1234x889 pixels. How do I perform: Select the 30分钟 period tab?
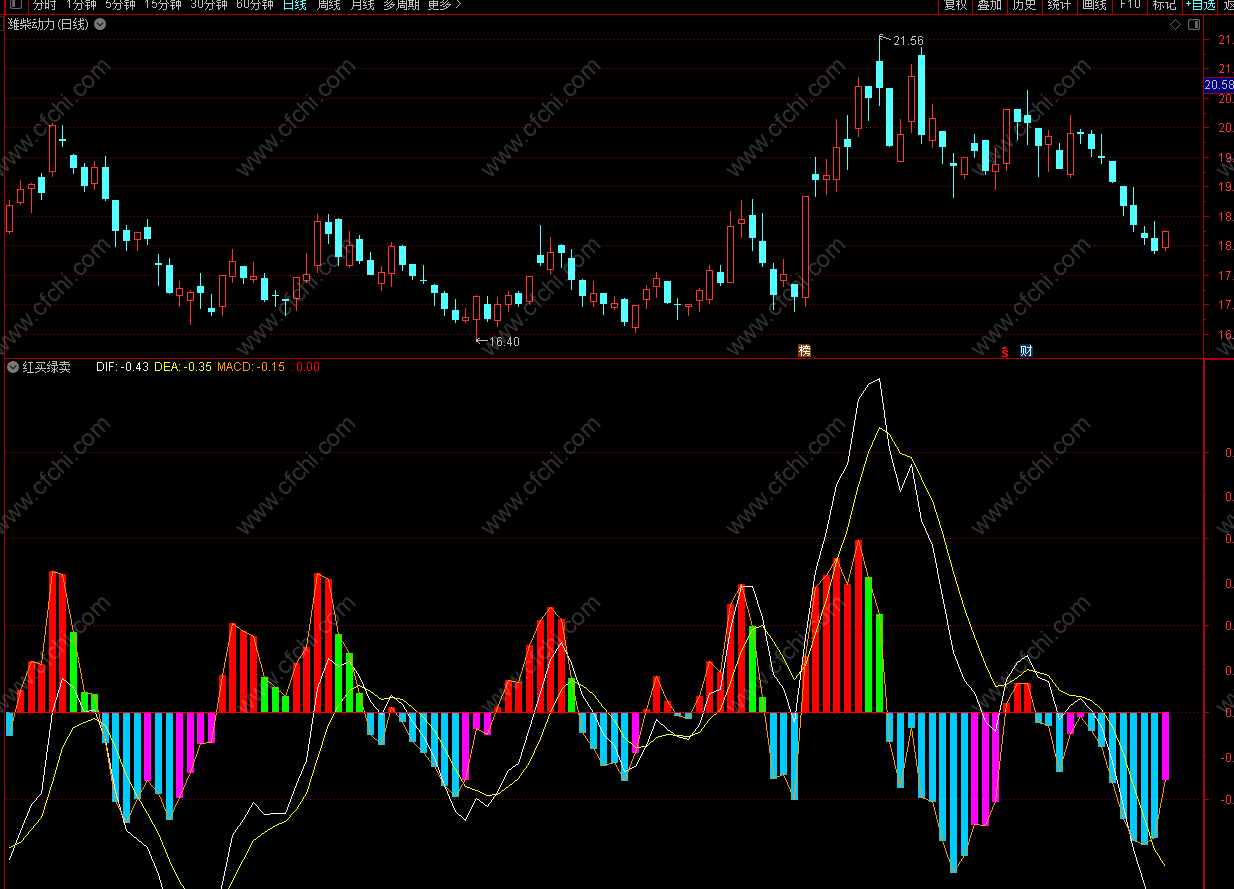click(209, 5)
